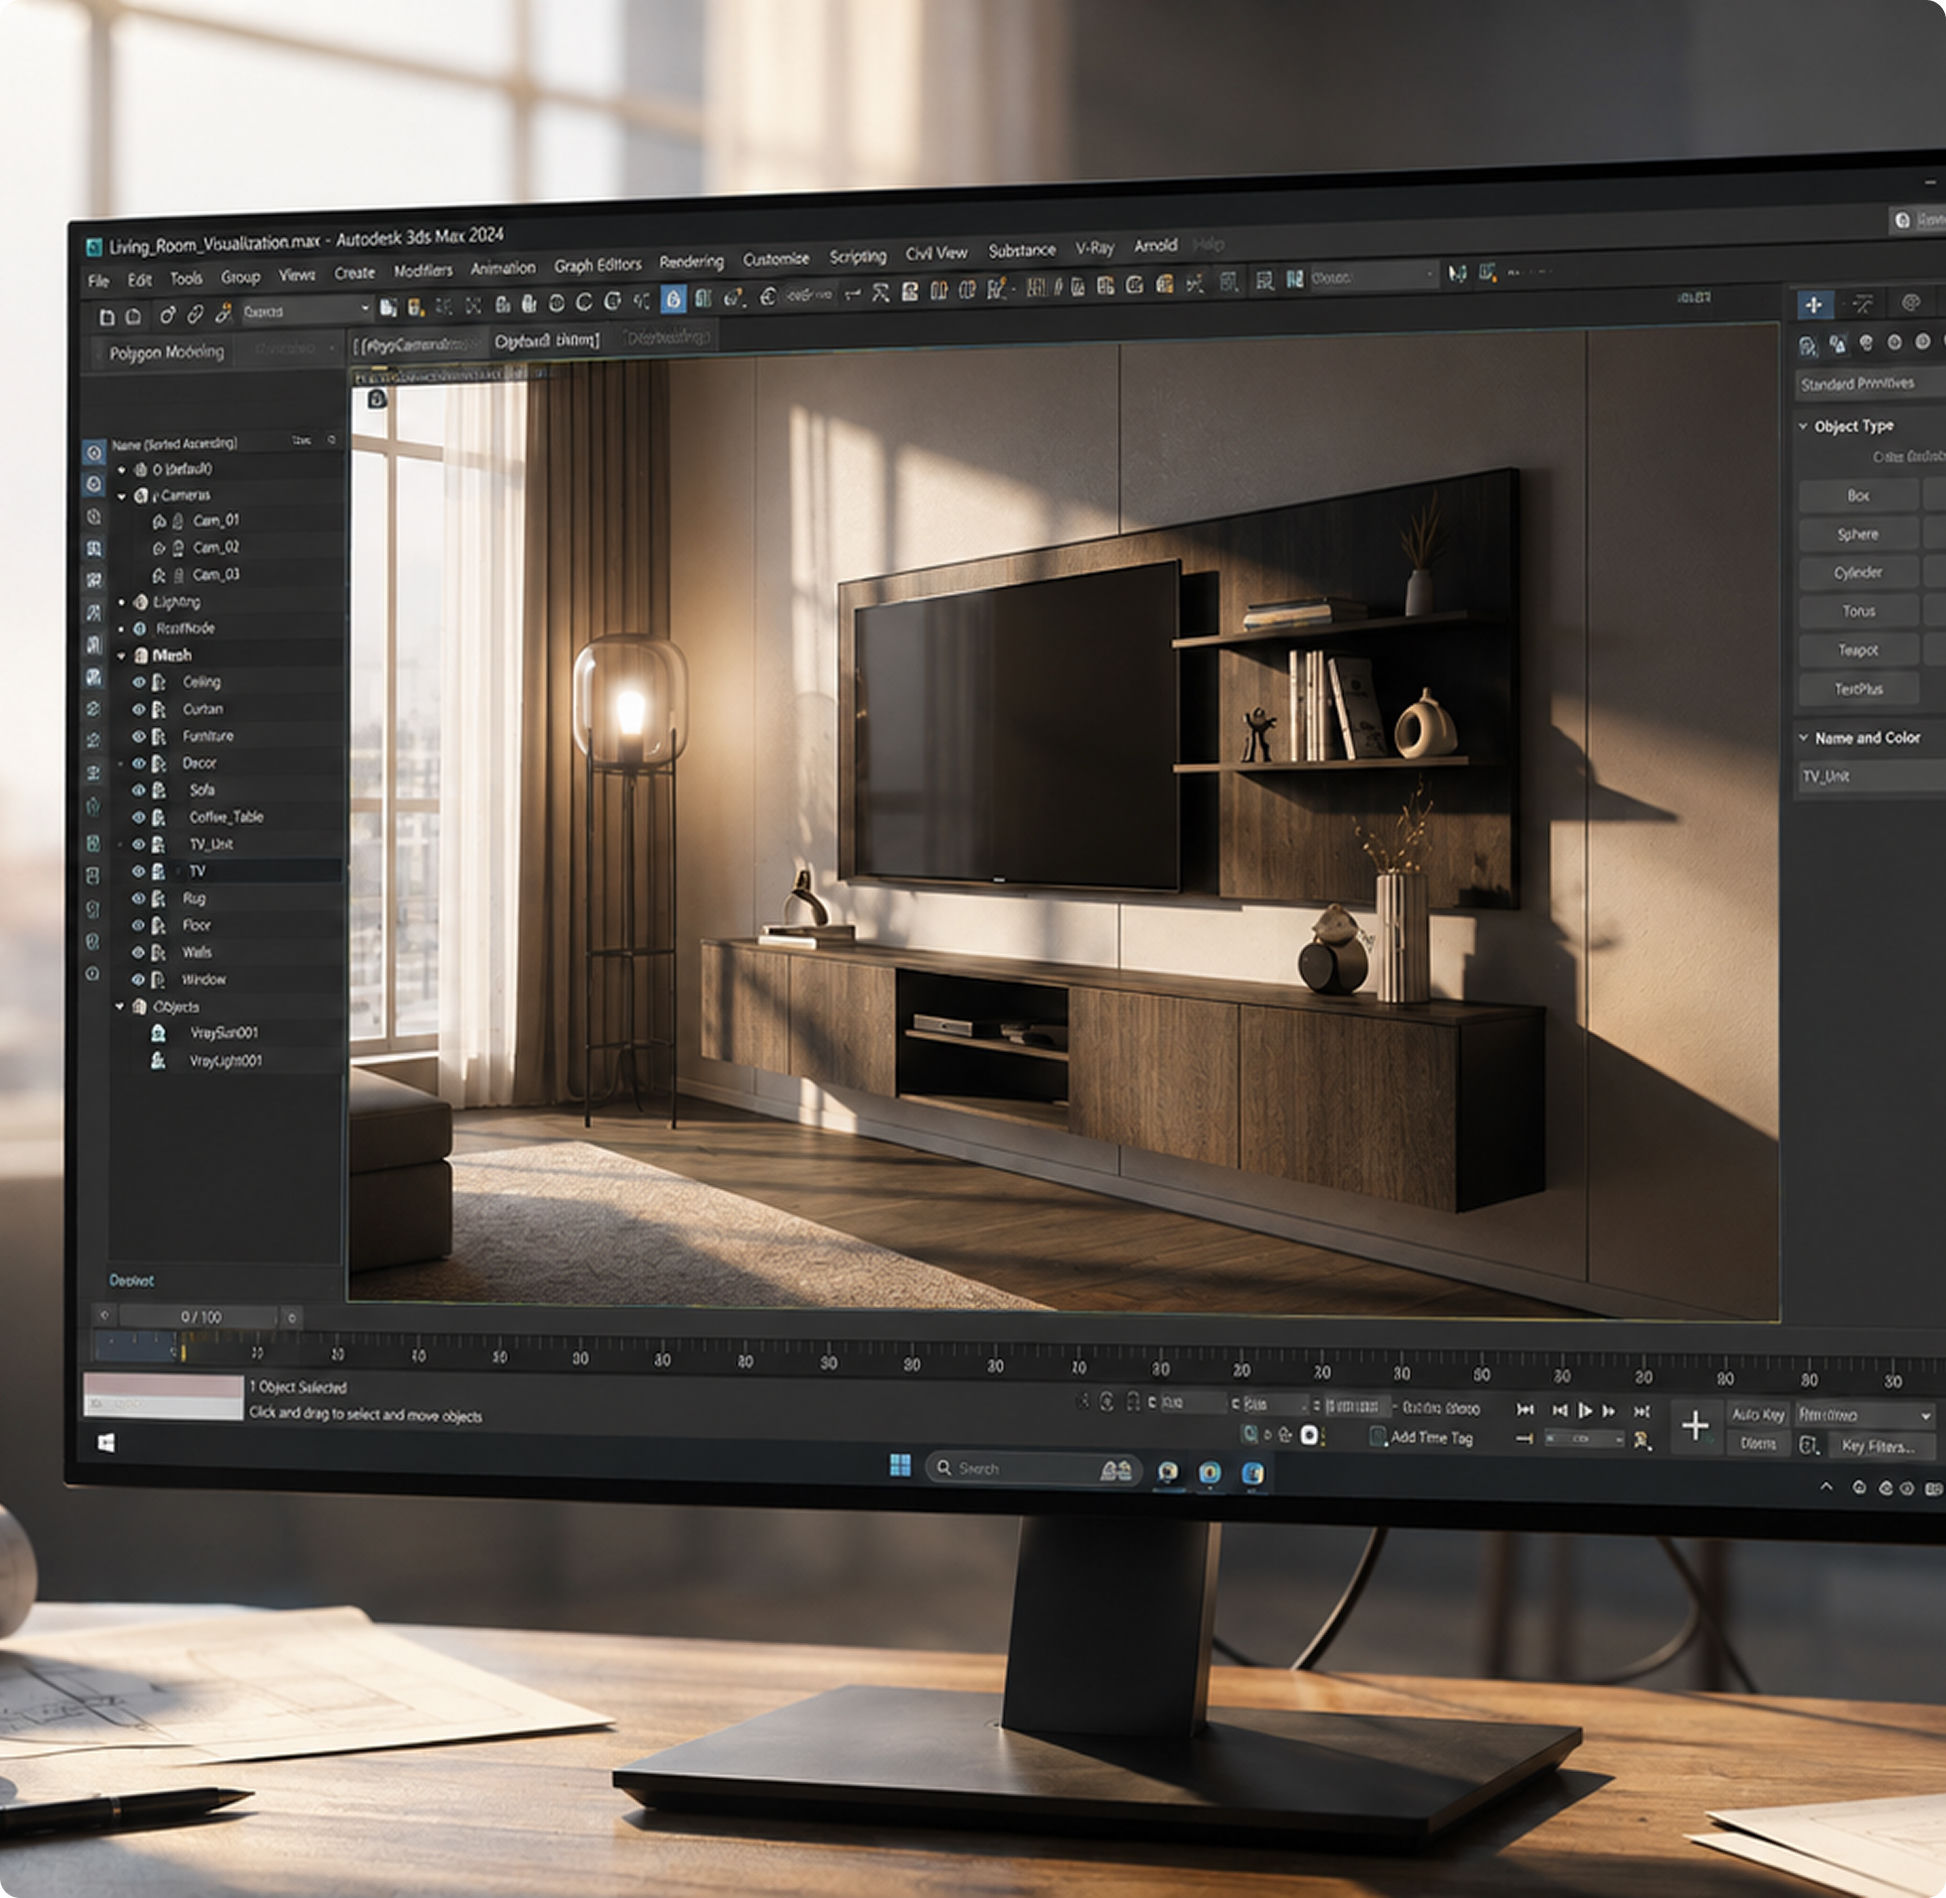
Task: Click the Play Animation button
Action: (1585, 1410)
